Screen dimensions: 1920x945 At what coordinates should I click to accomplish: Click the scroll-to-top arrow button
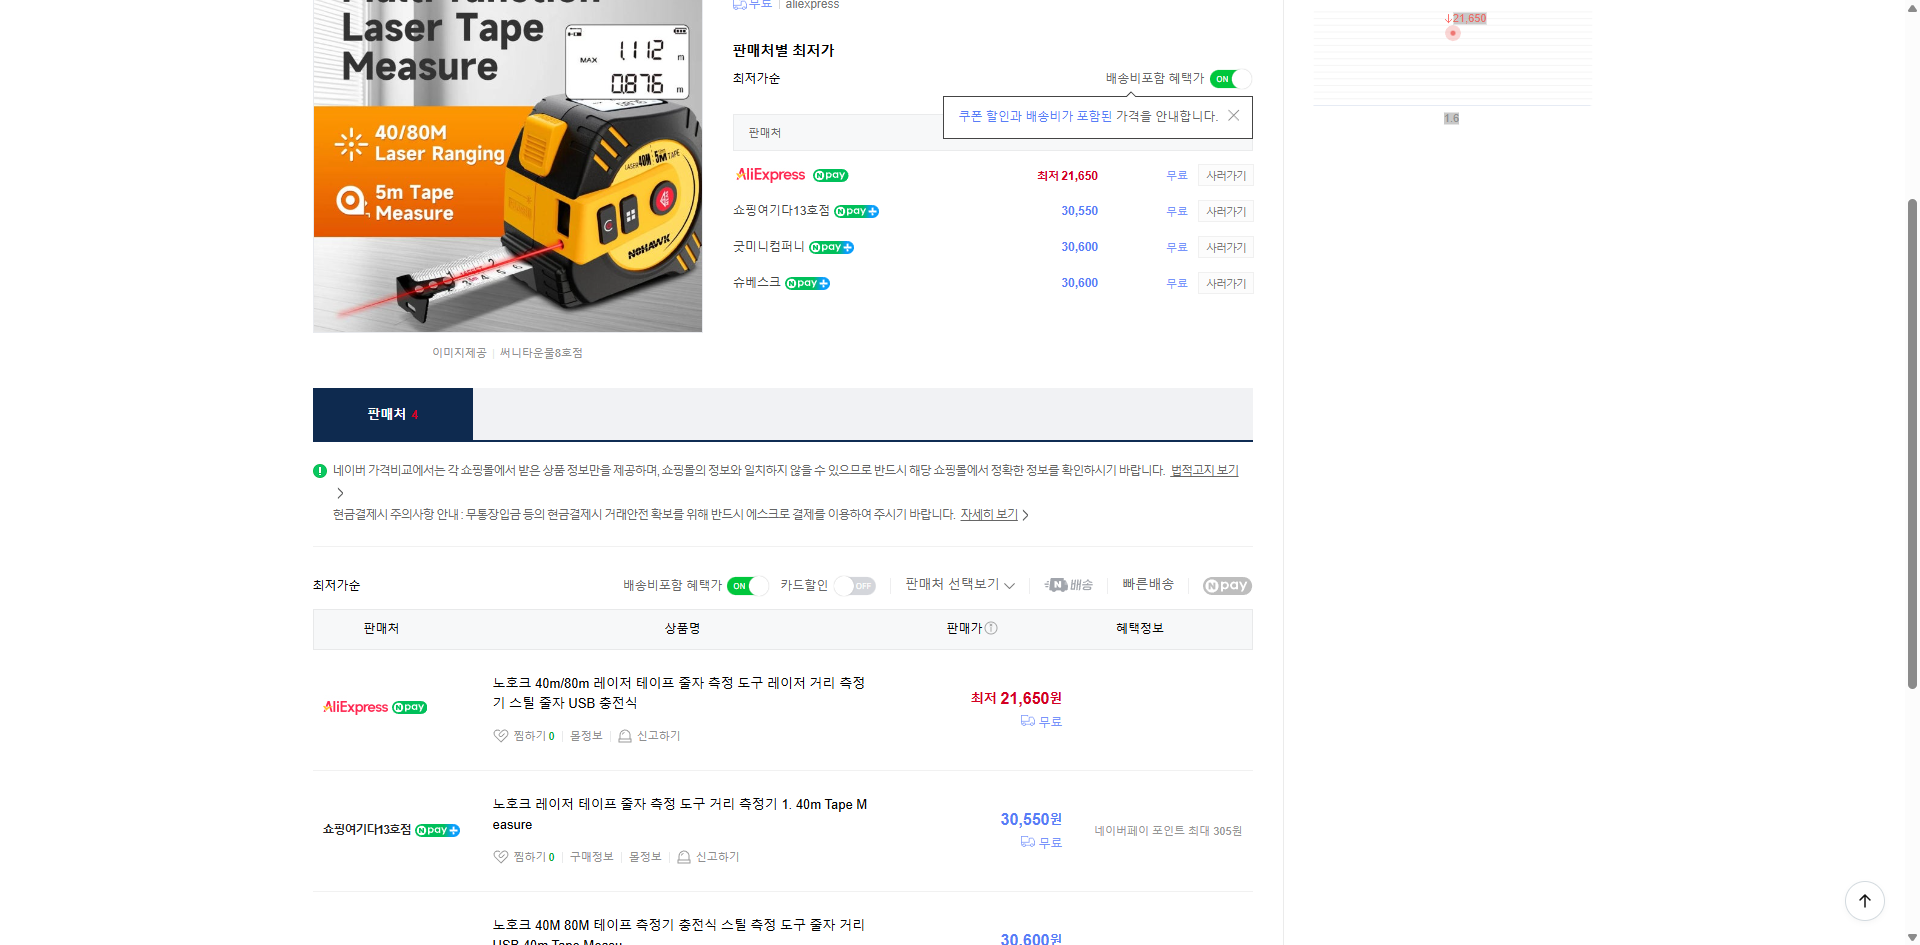coord(1864,900)
